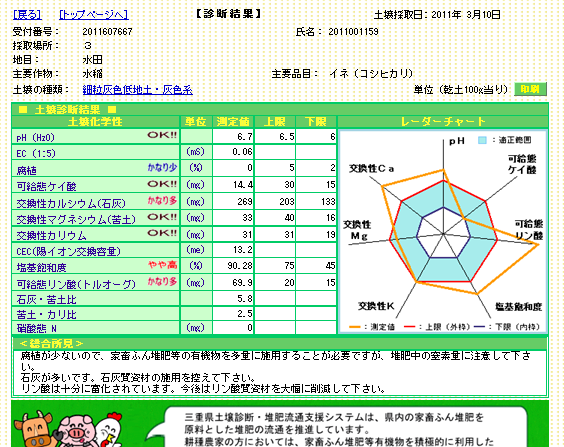Viewport: 564px width, 447px height.
Task: Click the base saturation value 90.28
Action: pyautogui.click(x=240, y=266)
